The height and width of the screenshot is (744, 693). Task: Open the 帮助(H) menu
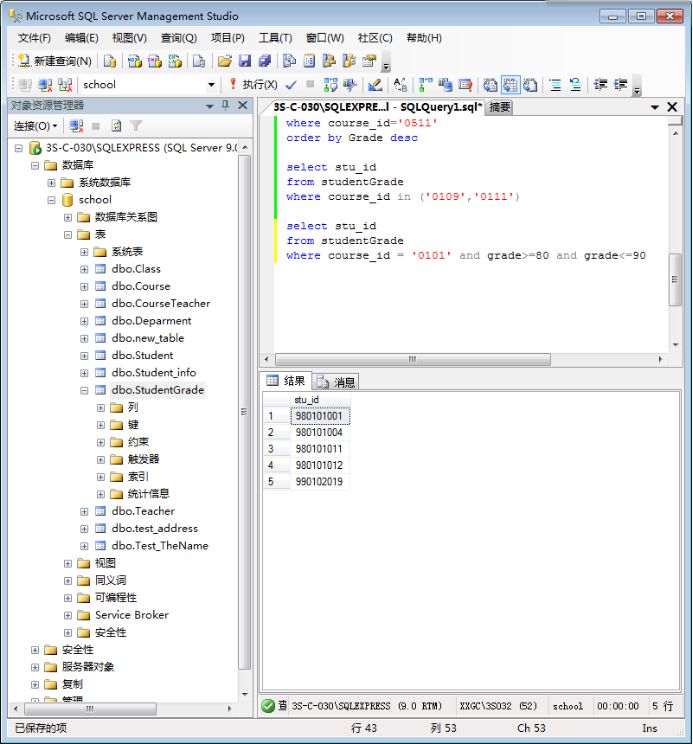point(424,38)
